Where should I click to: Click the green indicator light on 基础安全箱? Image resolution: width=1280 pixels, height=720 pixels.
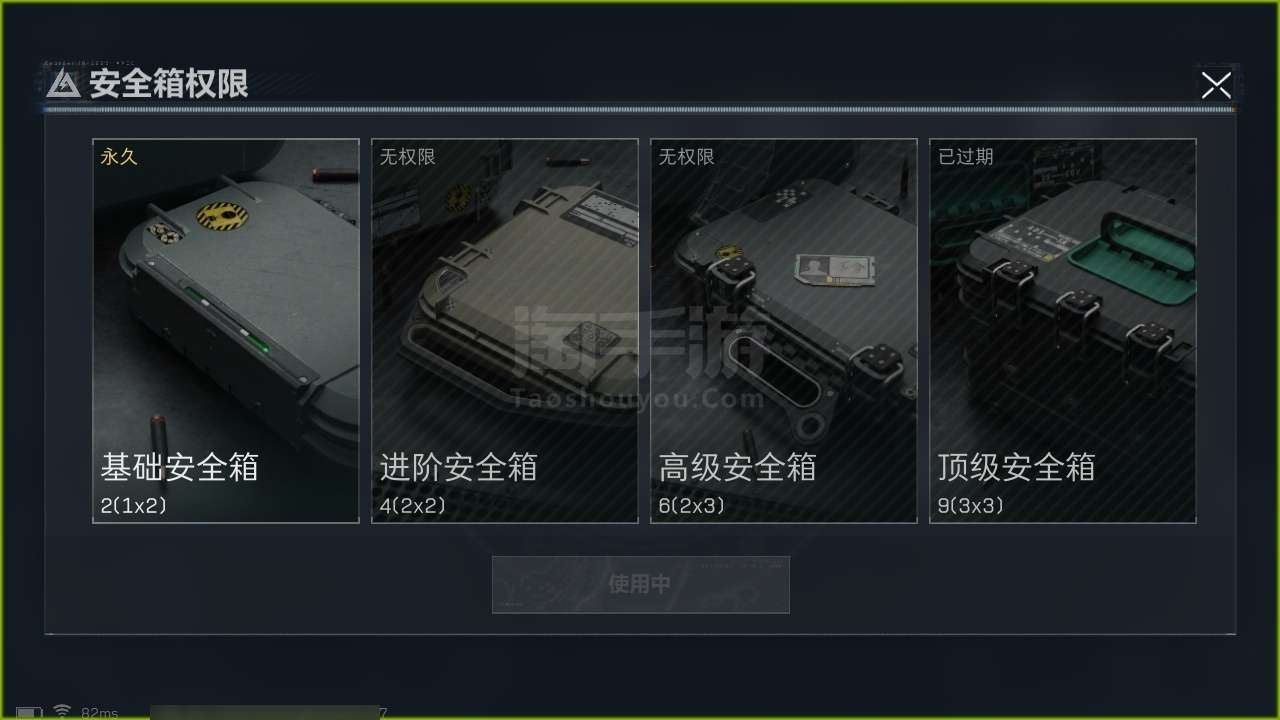pyautogui.click(x=257, y=346)
